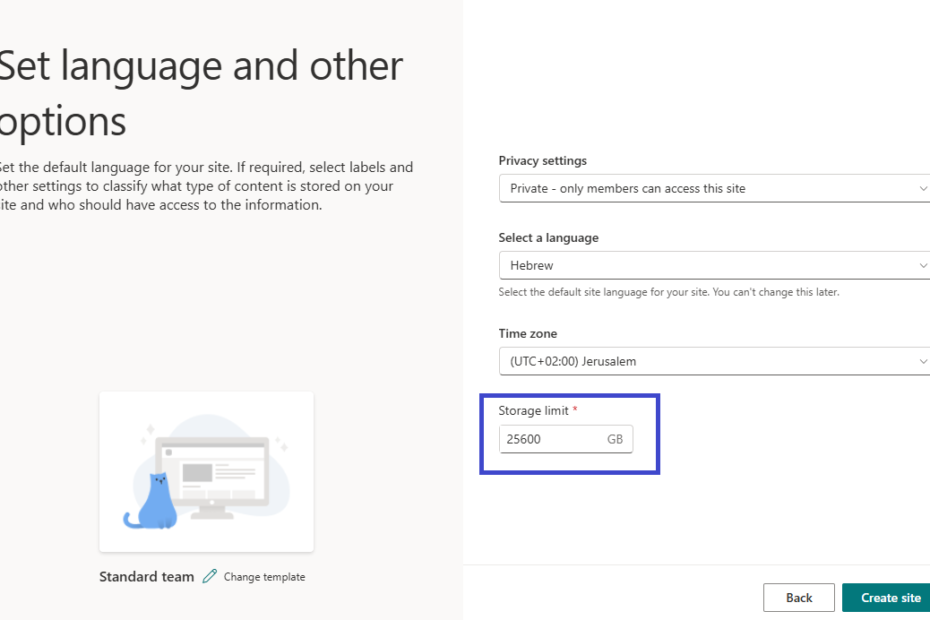Click the "Storage limit" label
The image size is (930, 620).
coord(533,411)
